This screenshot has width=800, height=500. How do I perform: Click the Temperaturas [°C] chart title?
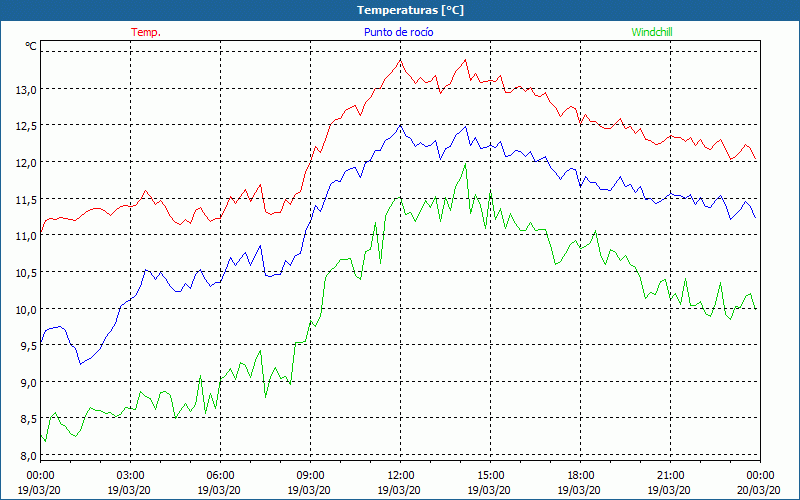click(x=410, y=10)
